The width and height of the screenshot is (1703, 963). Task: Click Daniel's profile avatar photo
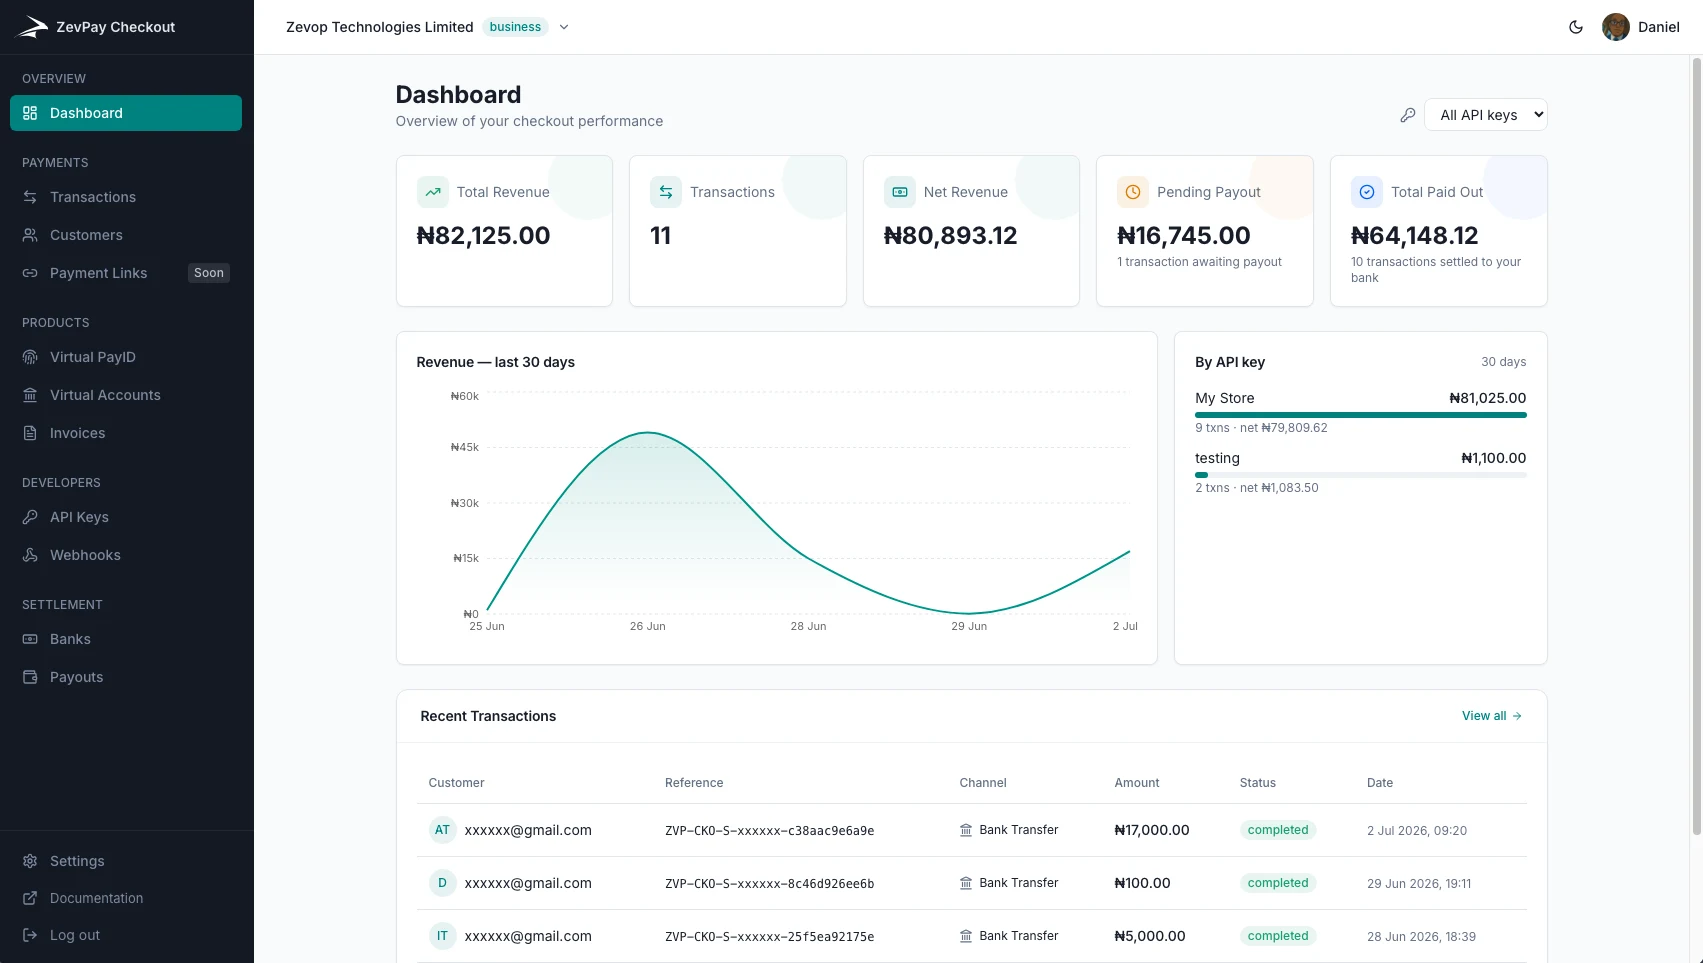click(x=1616, y=27)
